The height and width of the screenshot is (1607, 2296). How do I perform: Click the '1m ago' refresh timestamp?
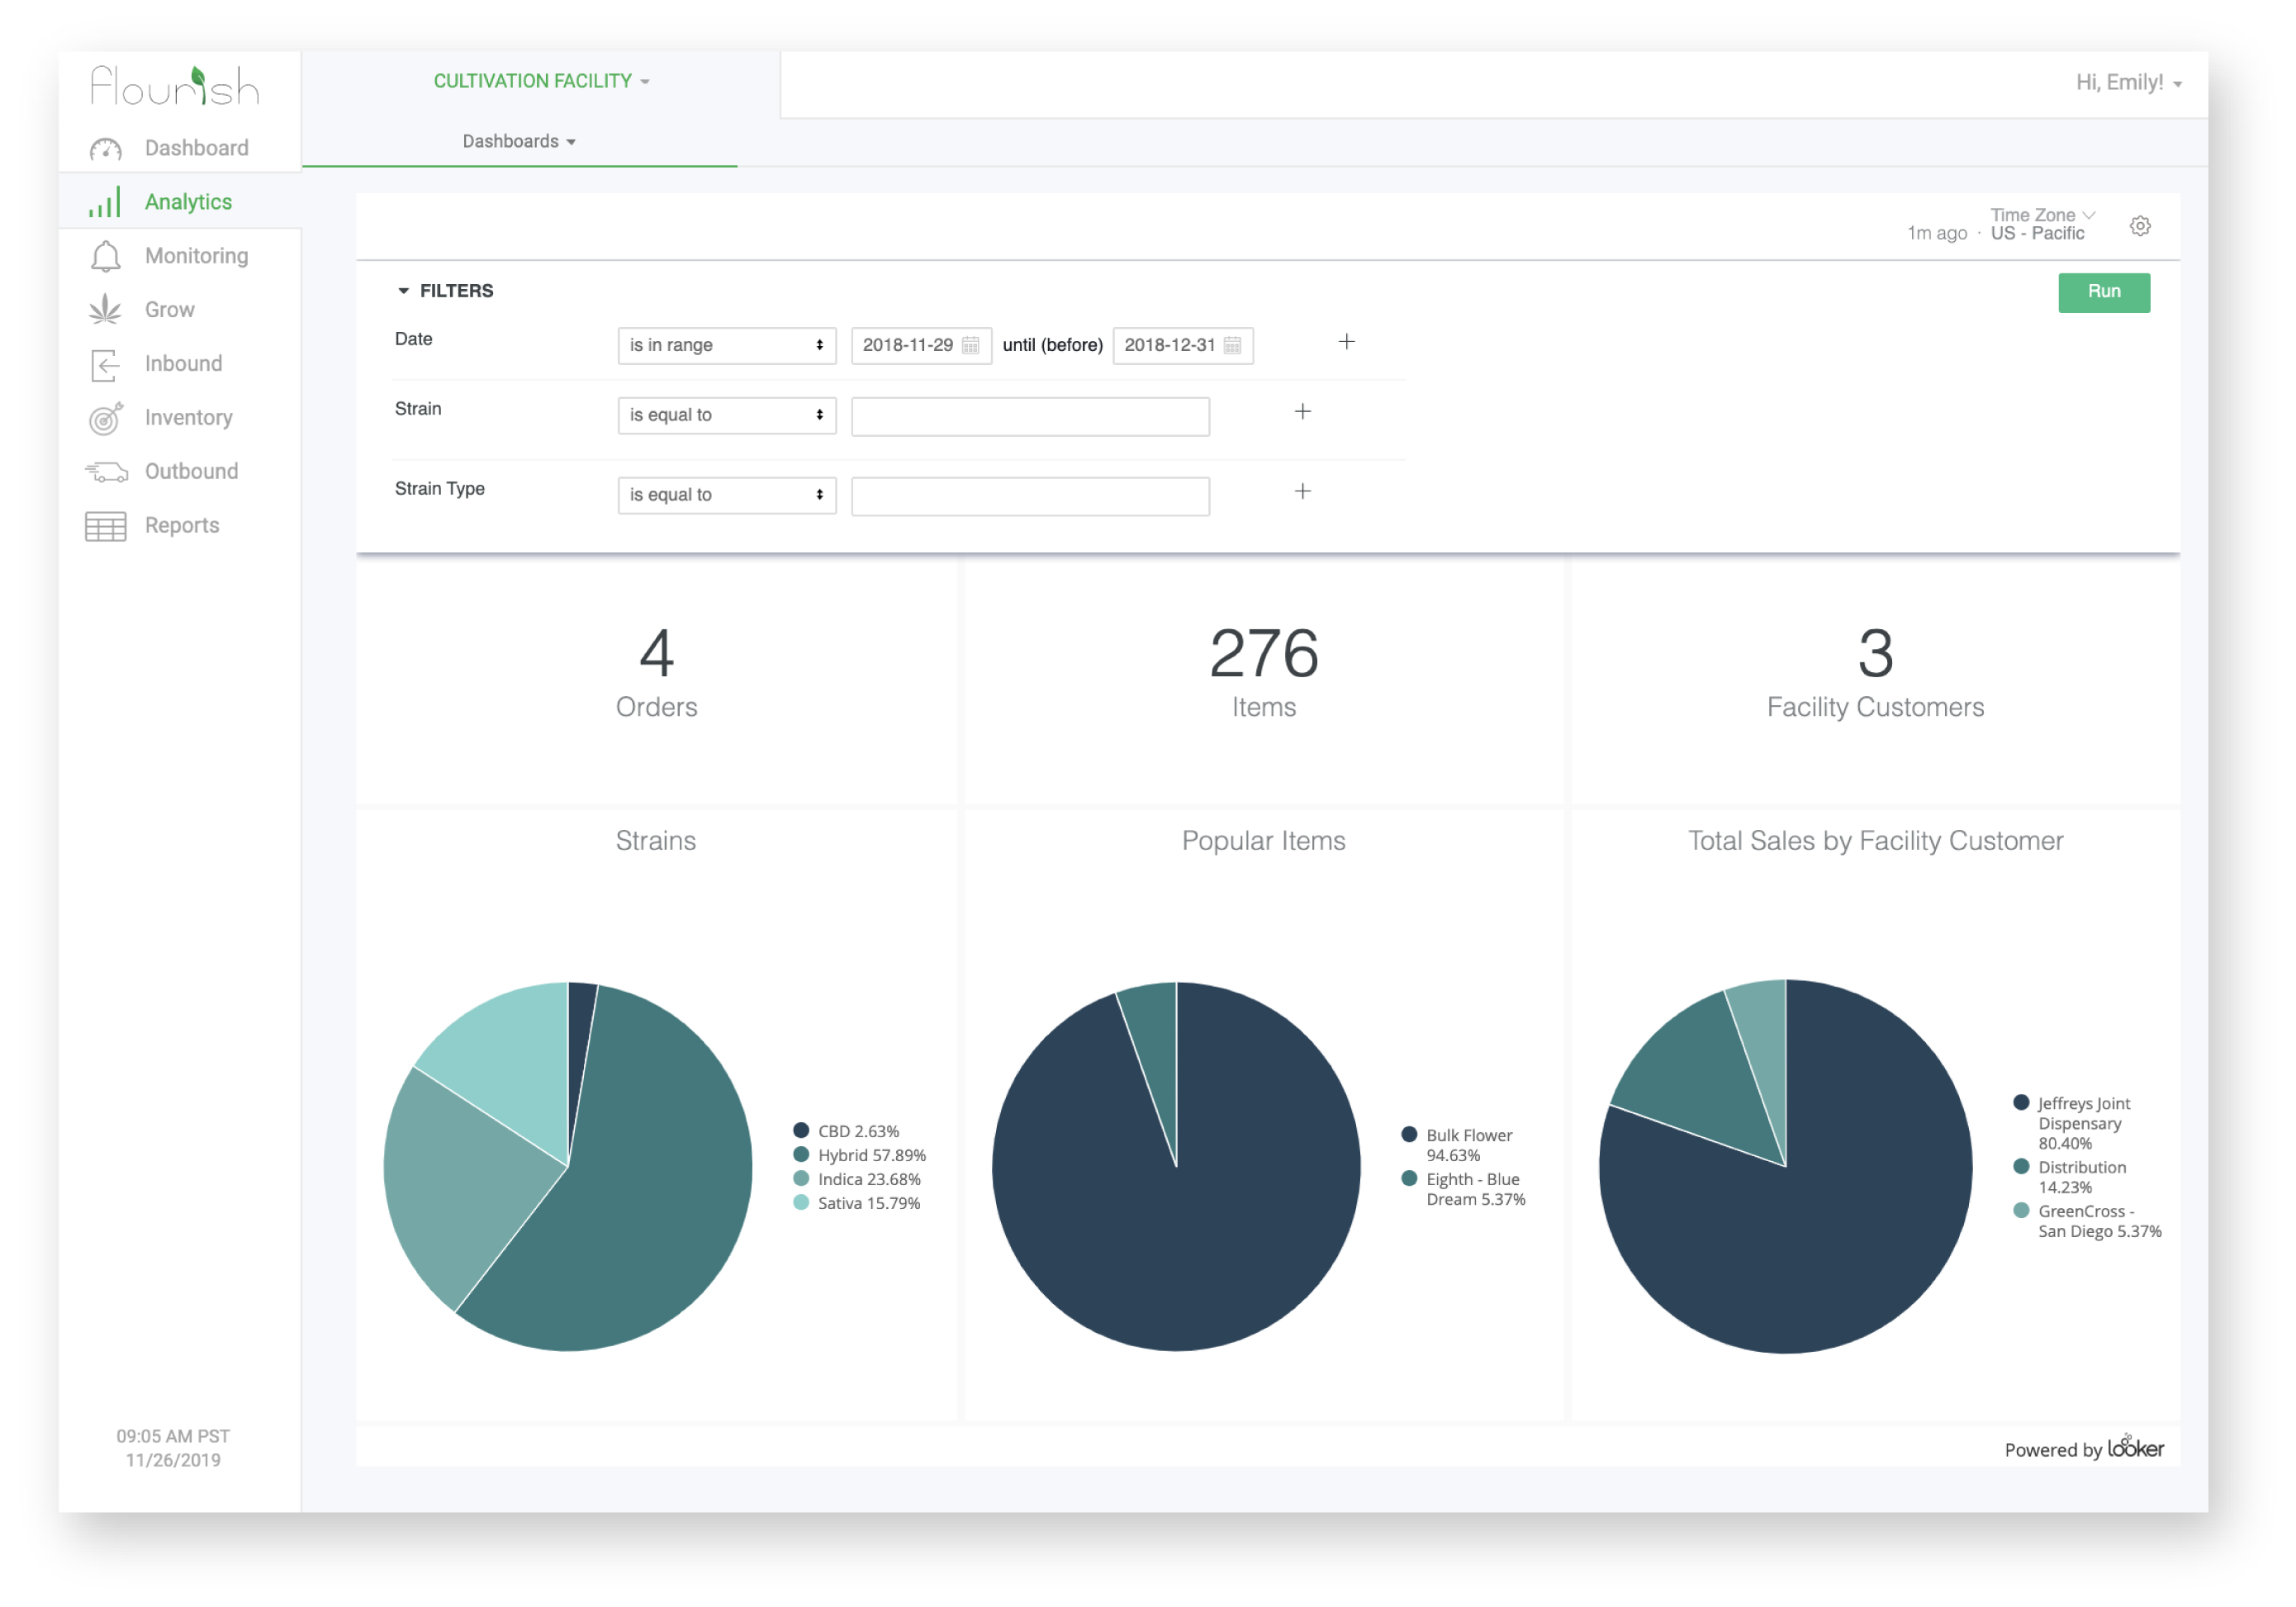pyautogui.click(x=1936, y=233)
